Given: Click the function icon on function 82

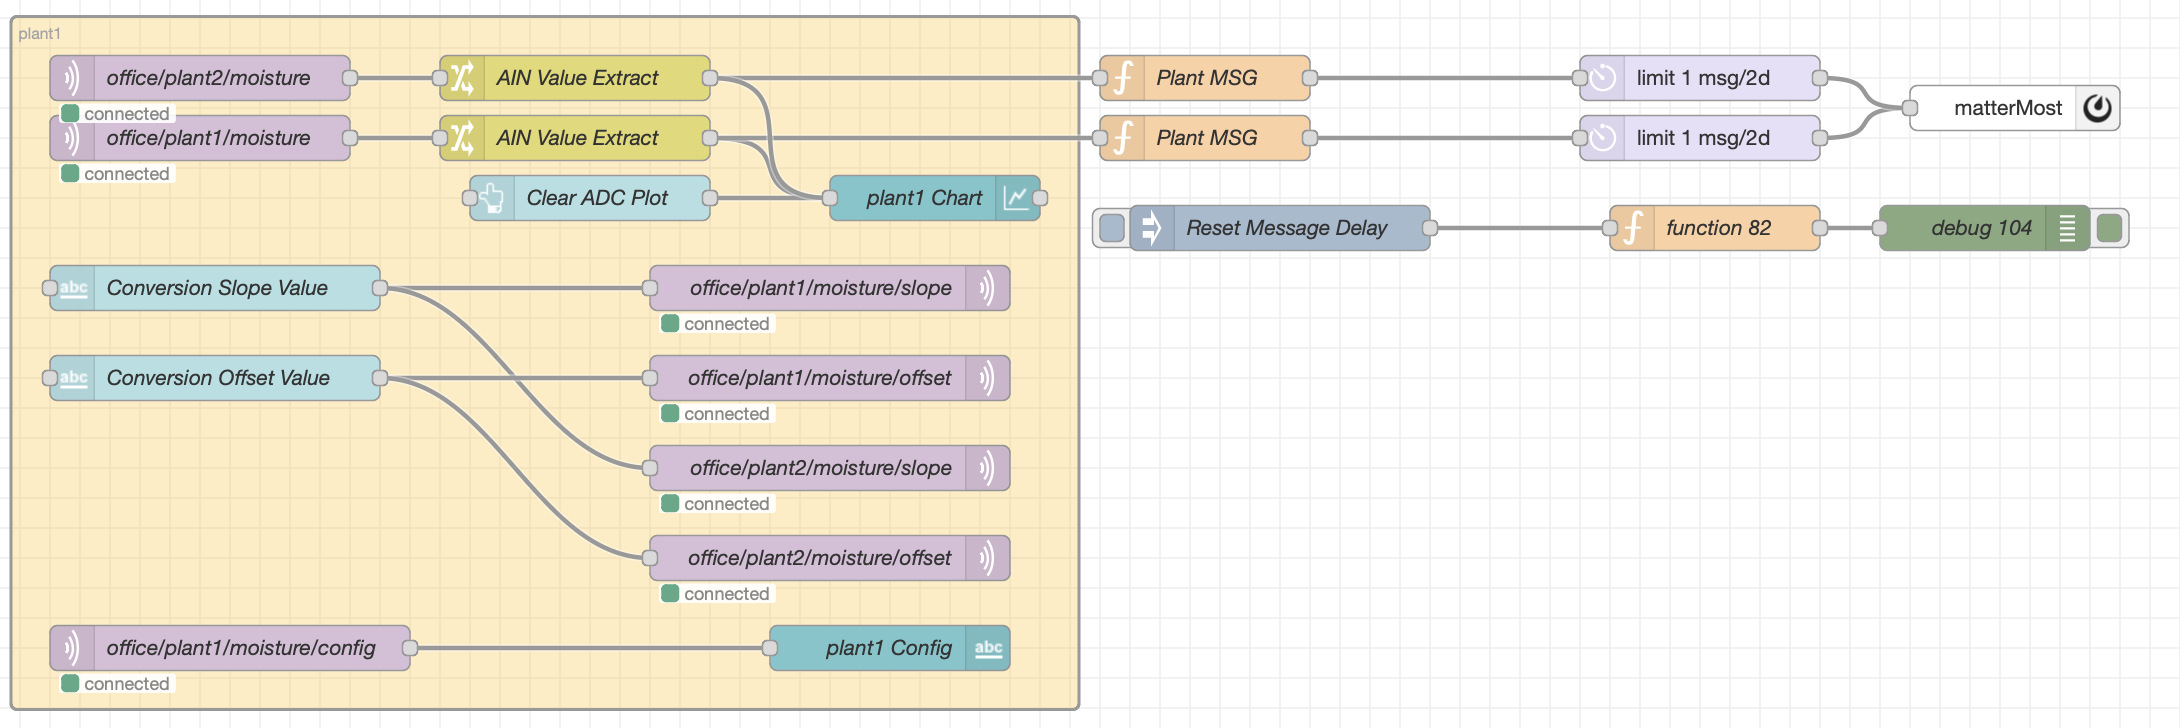Looking at the screenshot, I should (1632, 228).
